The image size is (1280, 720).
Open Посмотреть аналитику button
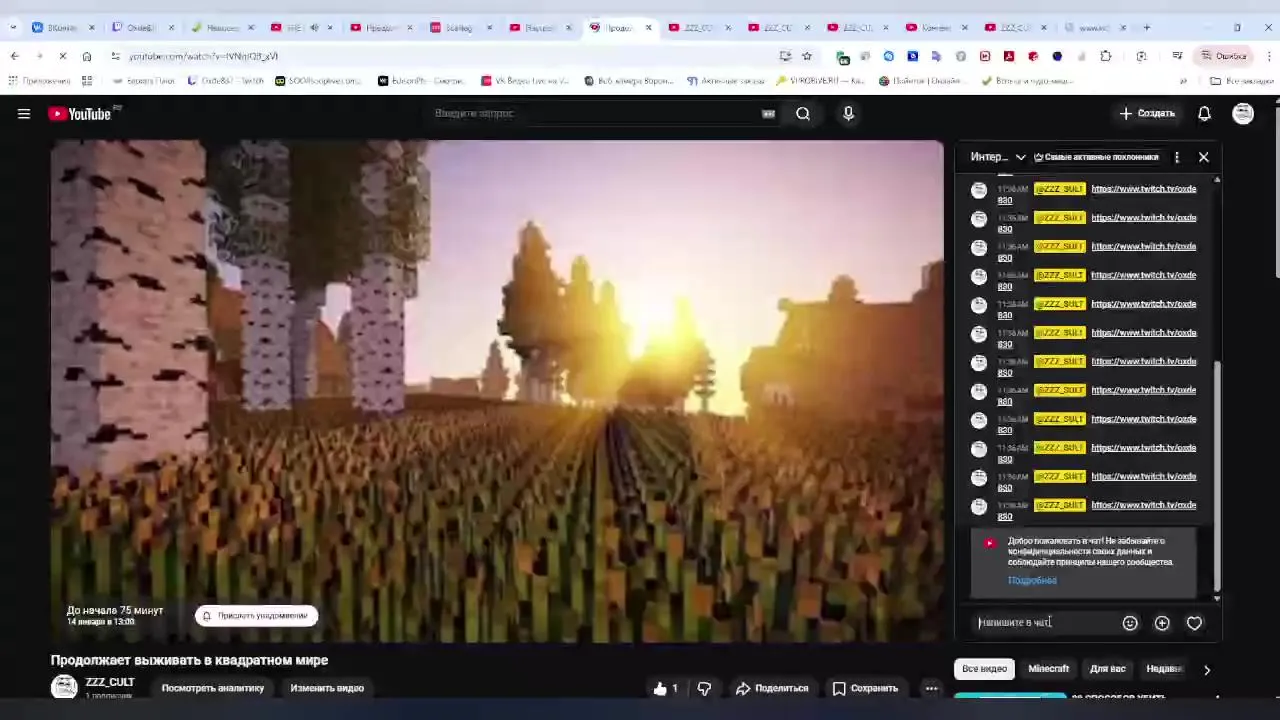pyautogui.click(x=213, y=688)
